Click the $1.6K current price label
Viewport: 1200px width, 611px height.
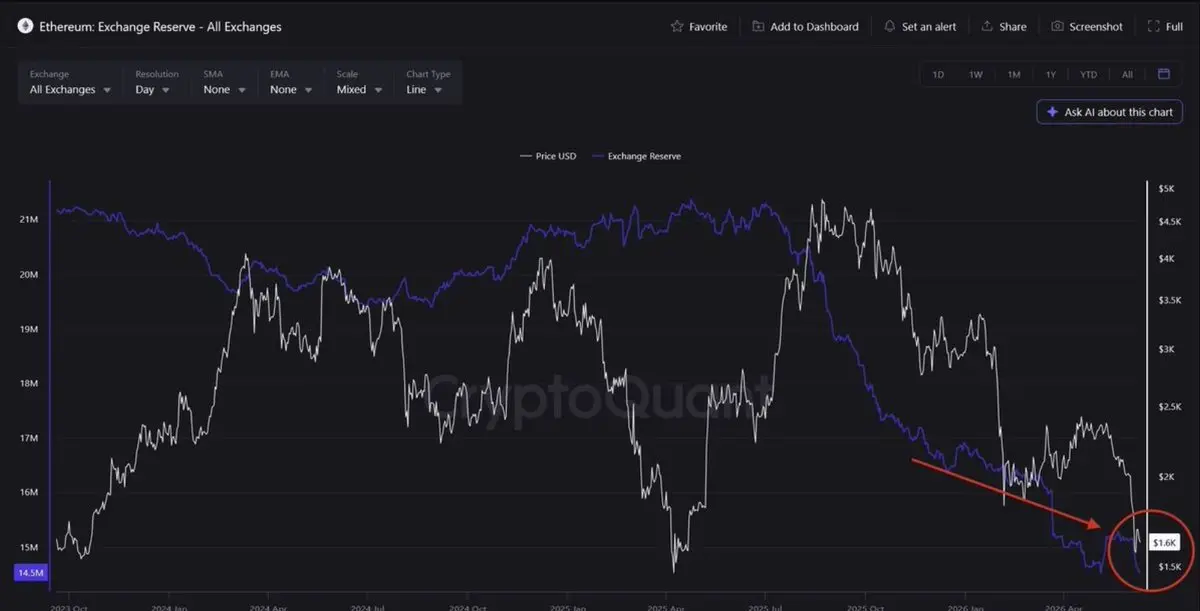(1164, 542)
